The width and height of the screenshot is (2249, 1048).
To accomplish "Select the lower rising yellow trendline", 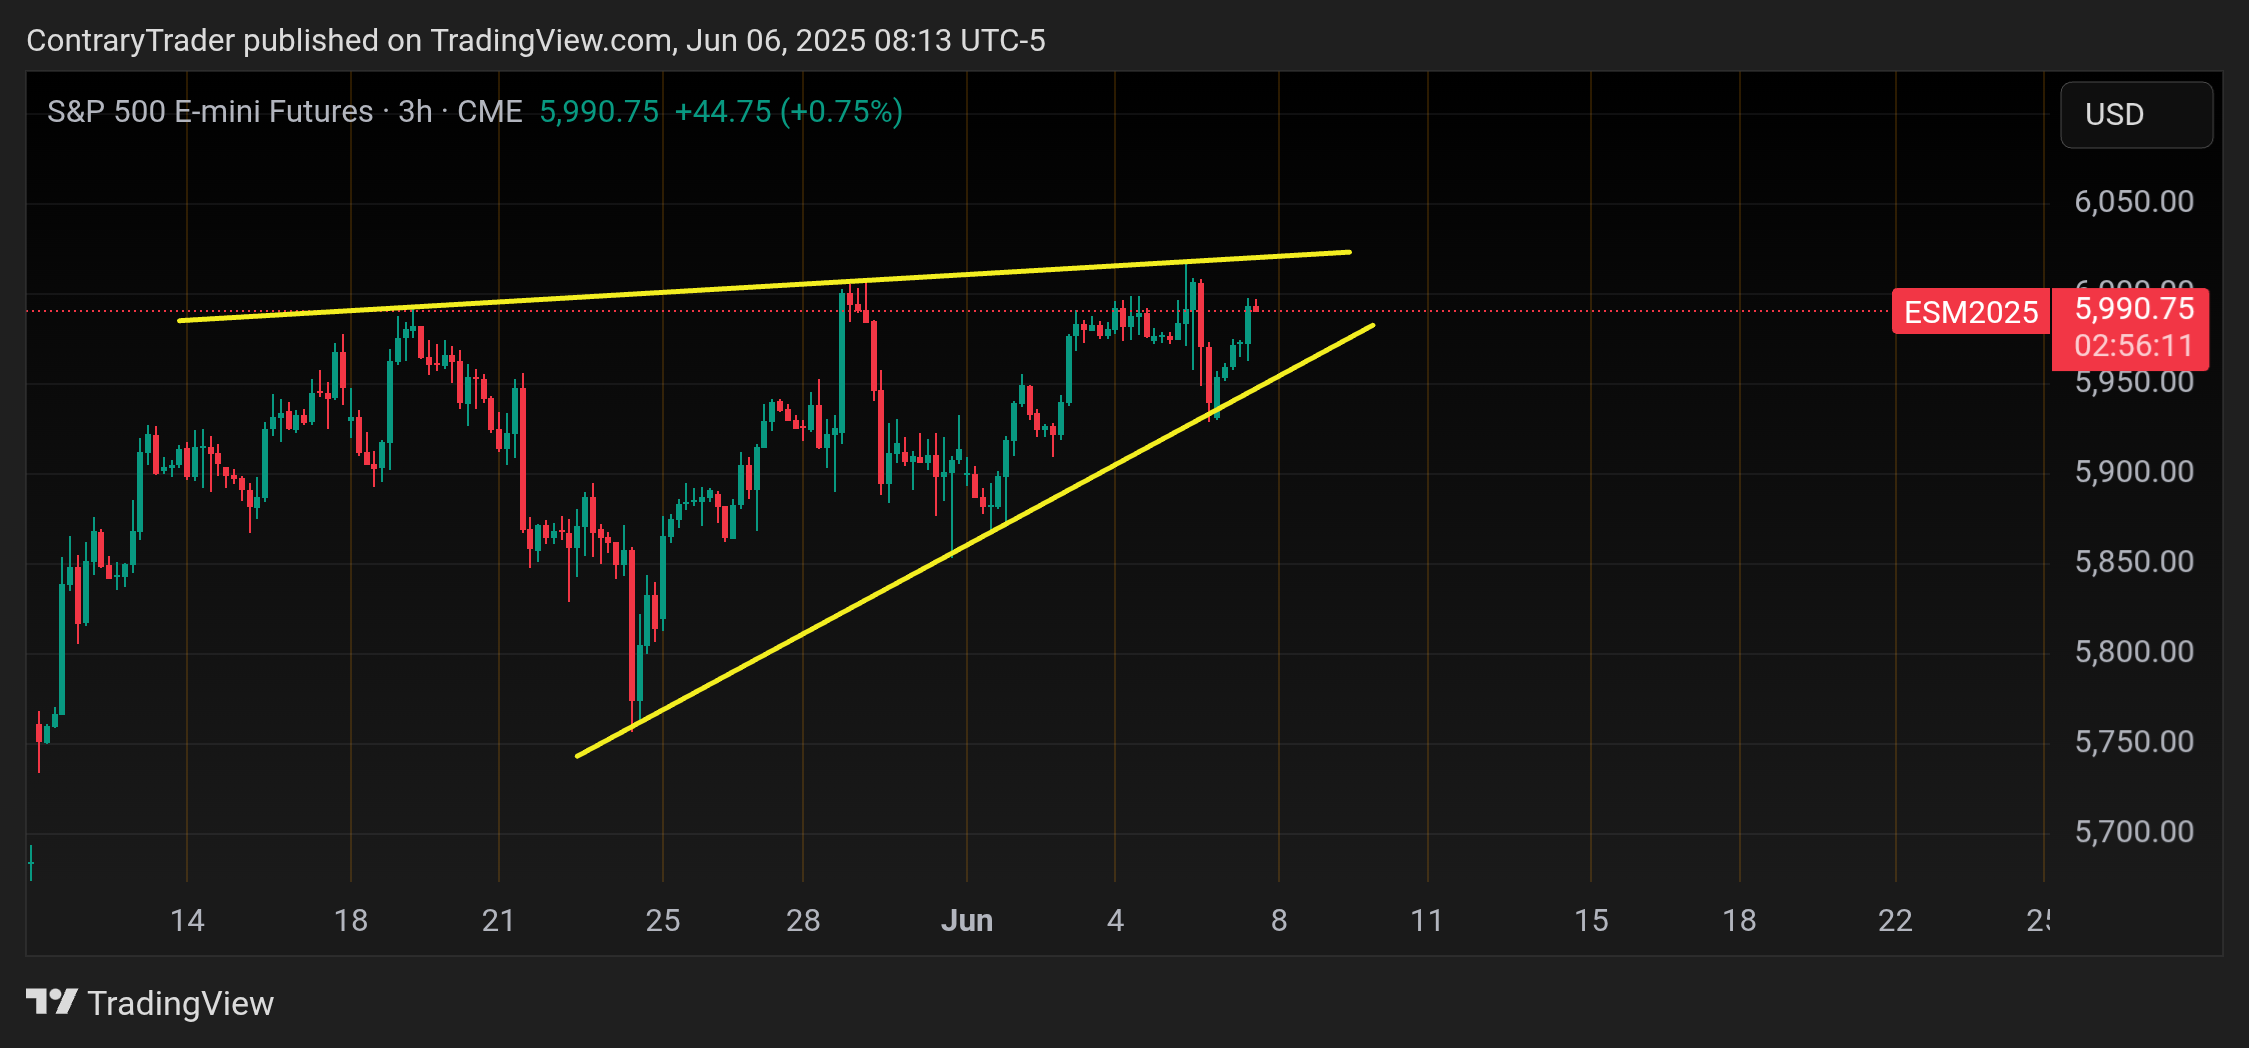I will point(975,540).
